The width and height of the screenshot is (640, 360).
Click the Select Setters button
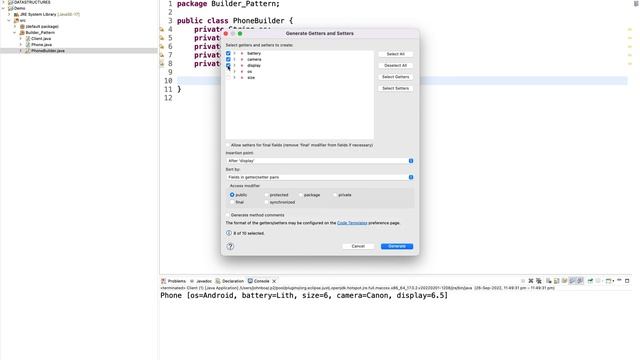(x=396, y=88)
